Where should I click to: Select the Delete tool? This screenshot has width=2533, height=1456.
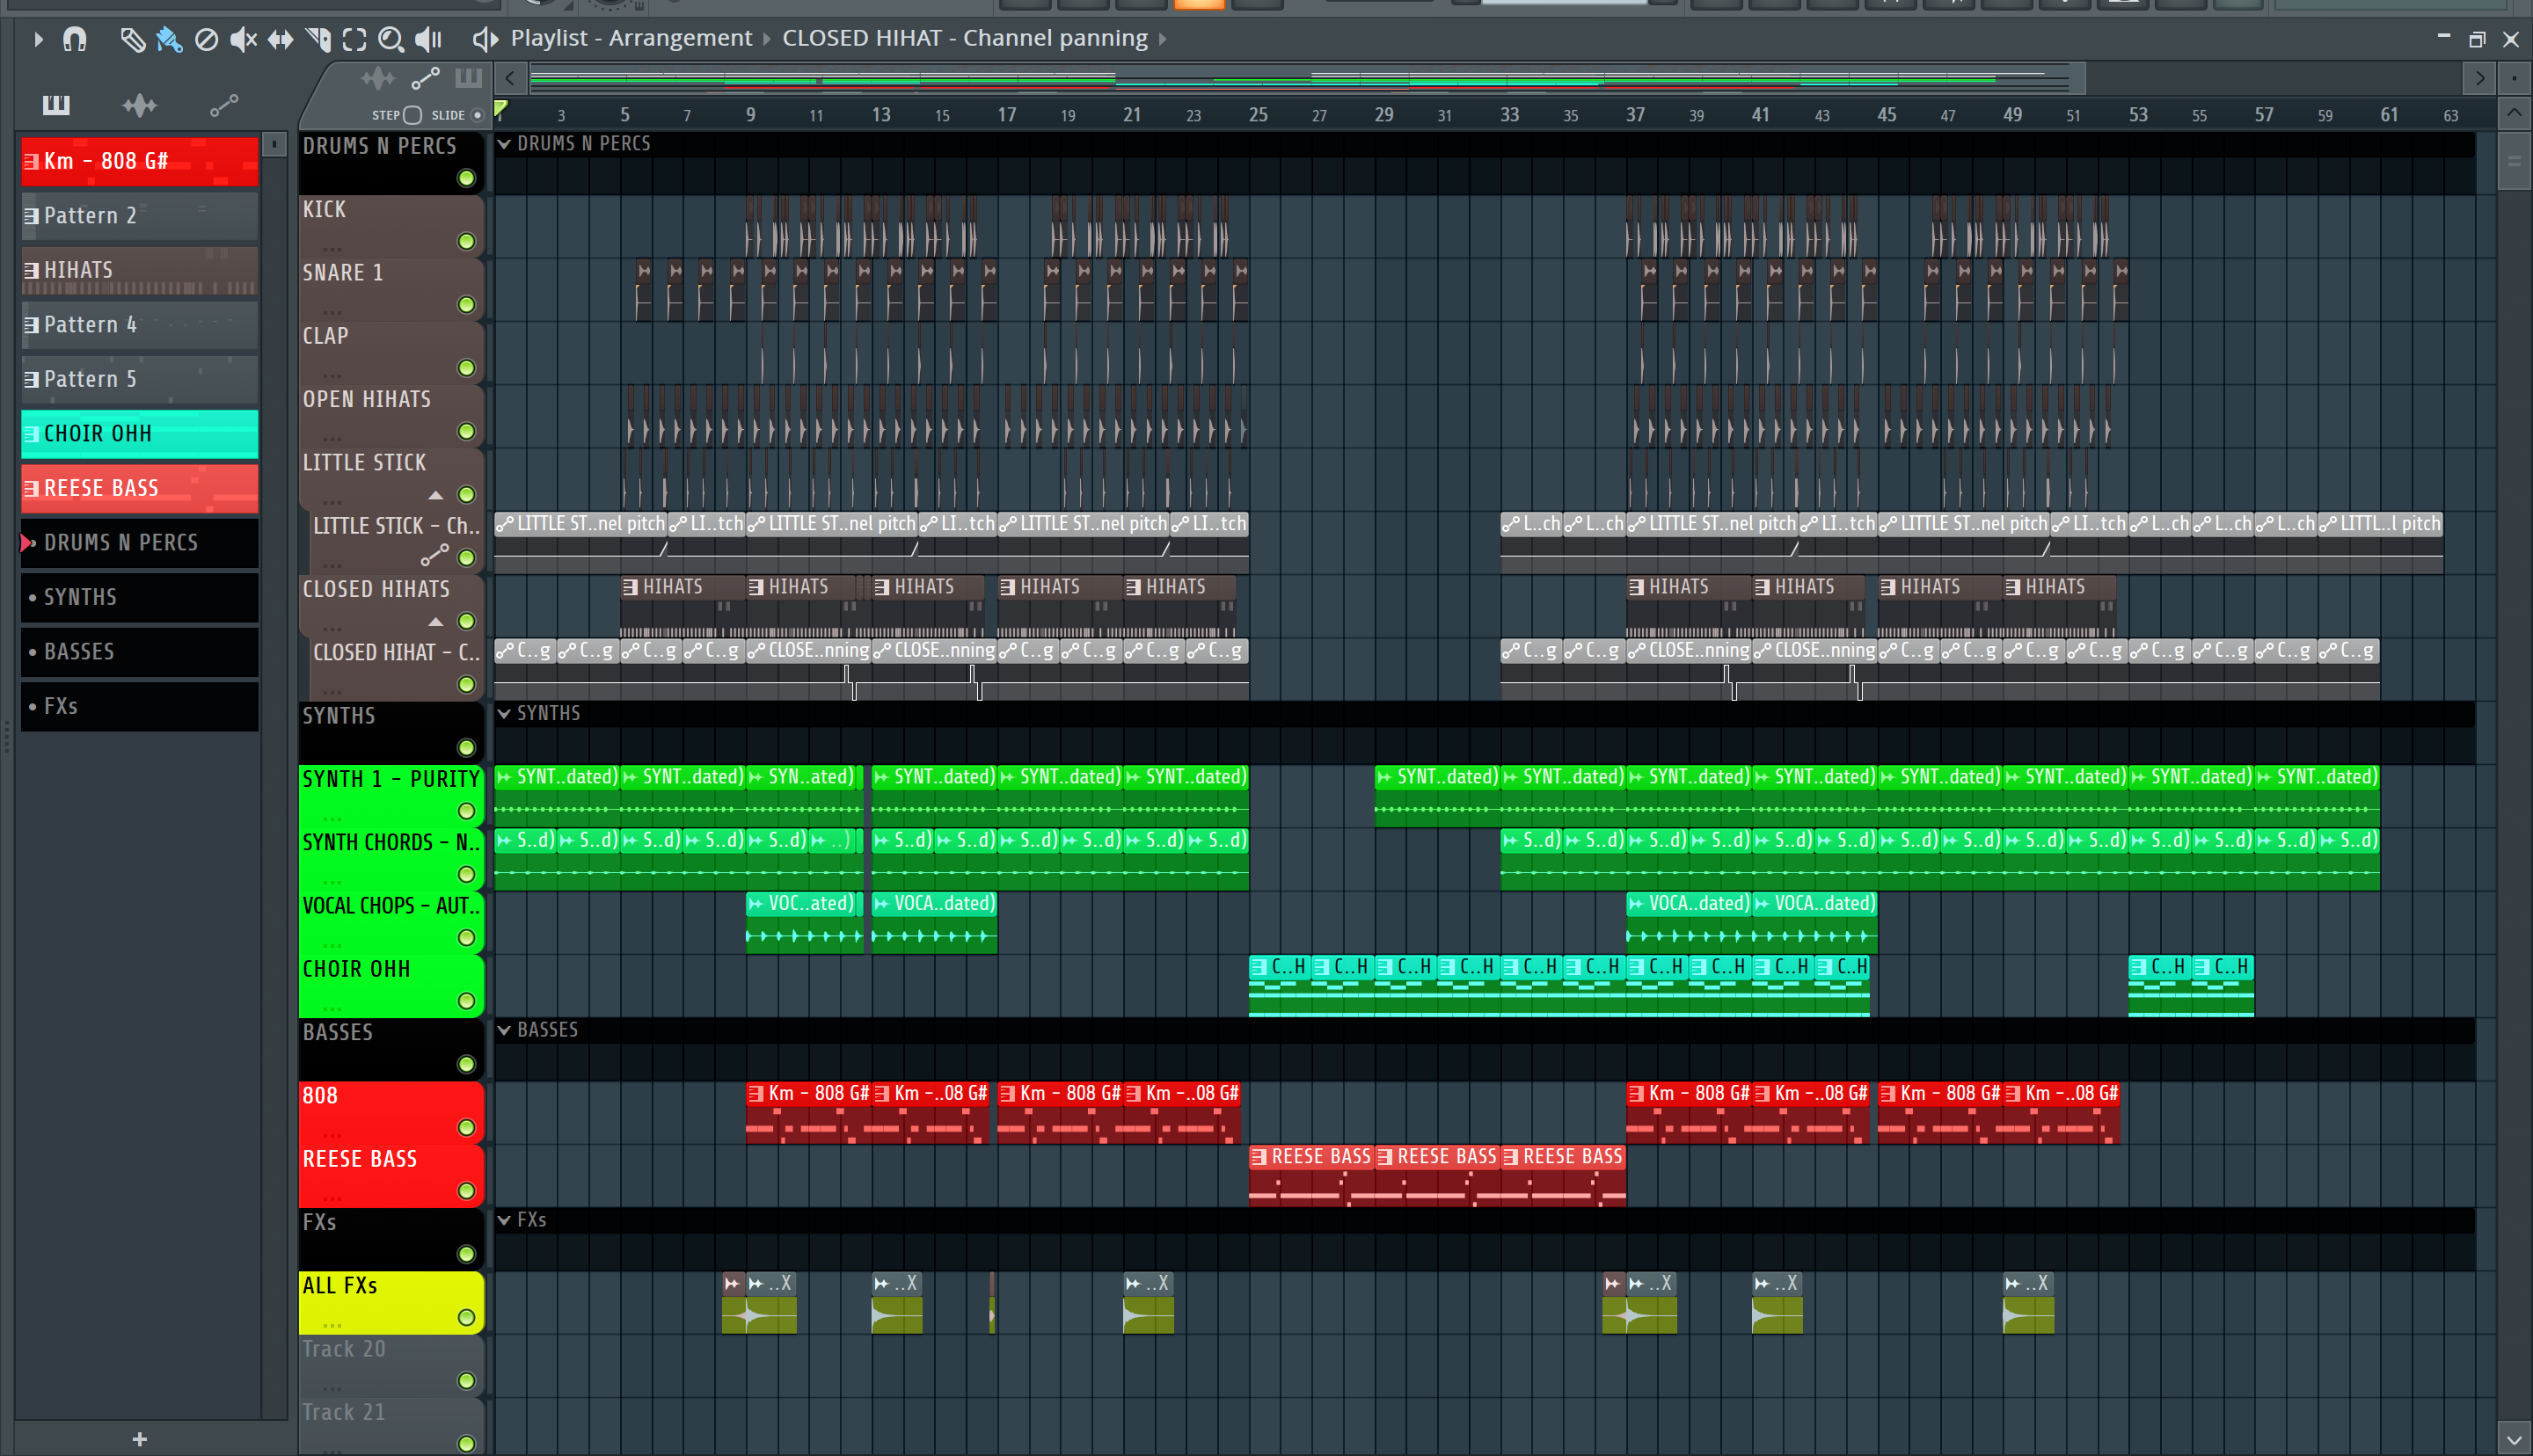(x=206, y=39)
